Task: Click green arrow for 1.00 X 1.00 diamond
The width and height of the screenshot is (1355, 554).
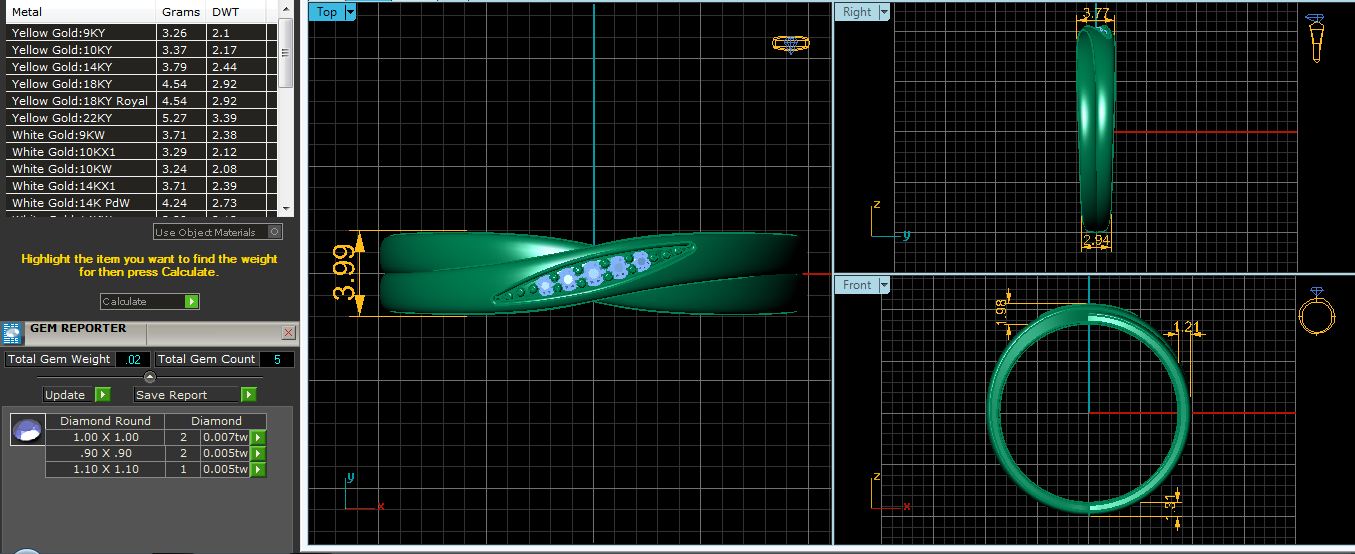Action: 258,438
